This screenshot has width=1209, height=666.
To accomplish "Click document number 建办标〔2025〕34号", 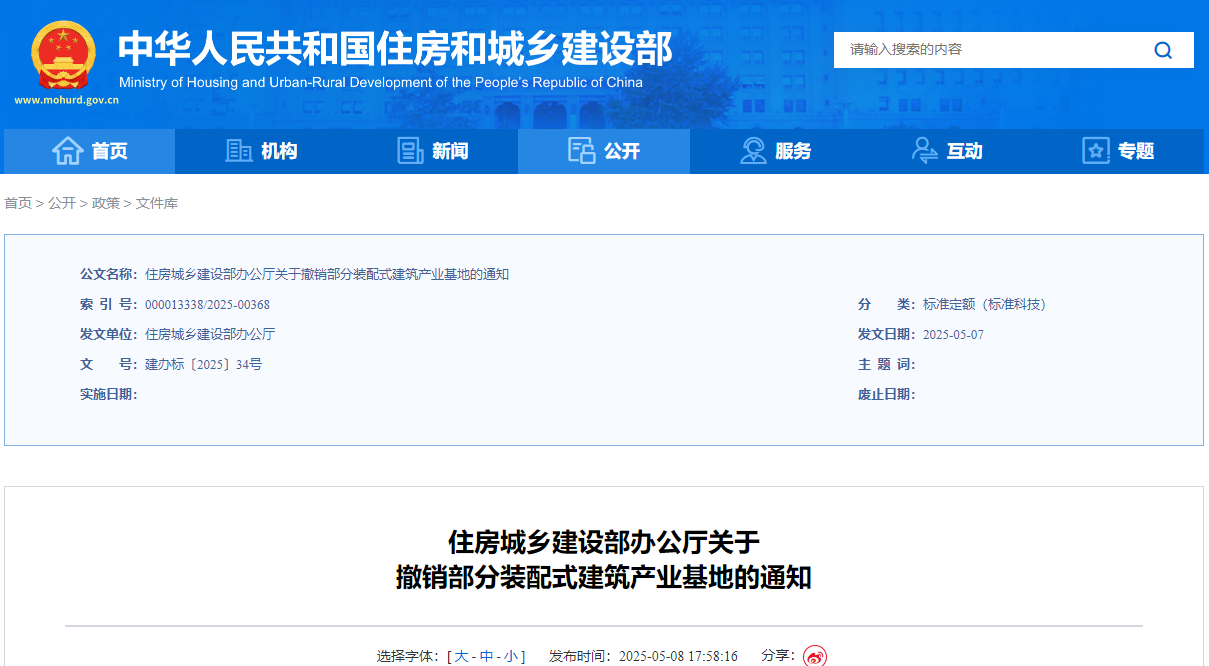I will (203, 364).
